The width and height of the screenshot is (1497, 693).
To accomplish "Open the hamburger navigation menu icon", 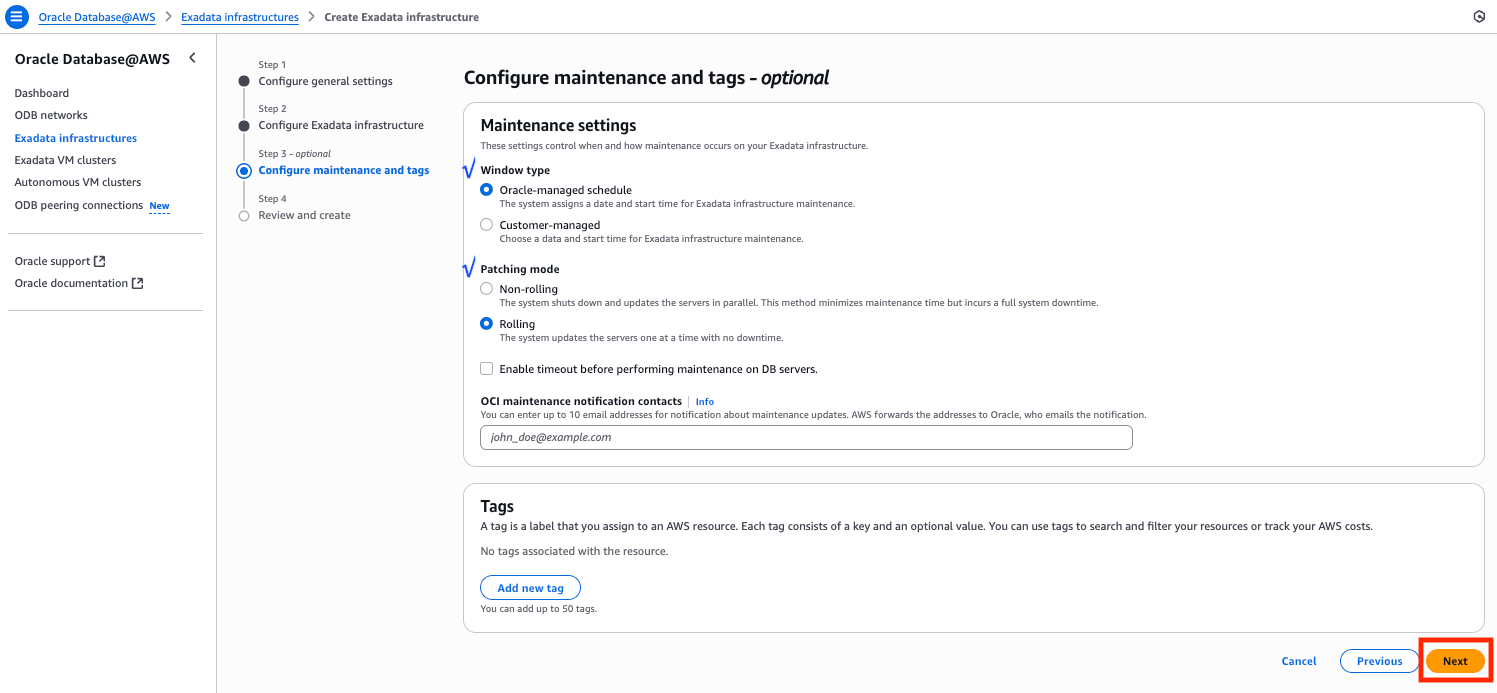I will click(x=17, y=17).
